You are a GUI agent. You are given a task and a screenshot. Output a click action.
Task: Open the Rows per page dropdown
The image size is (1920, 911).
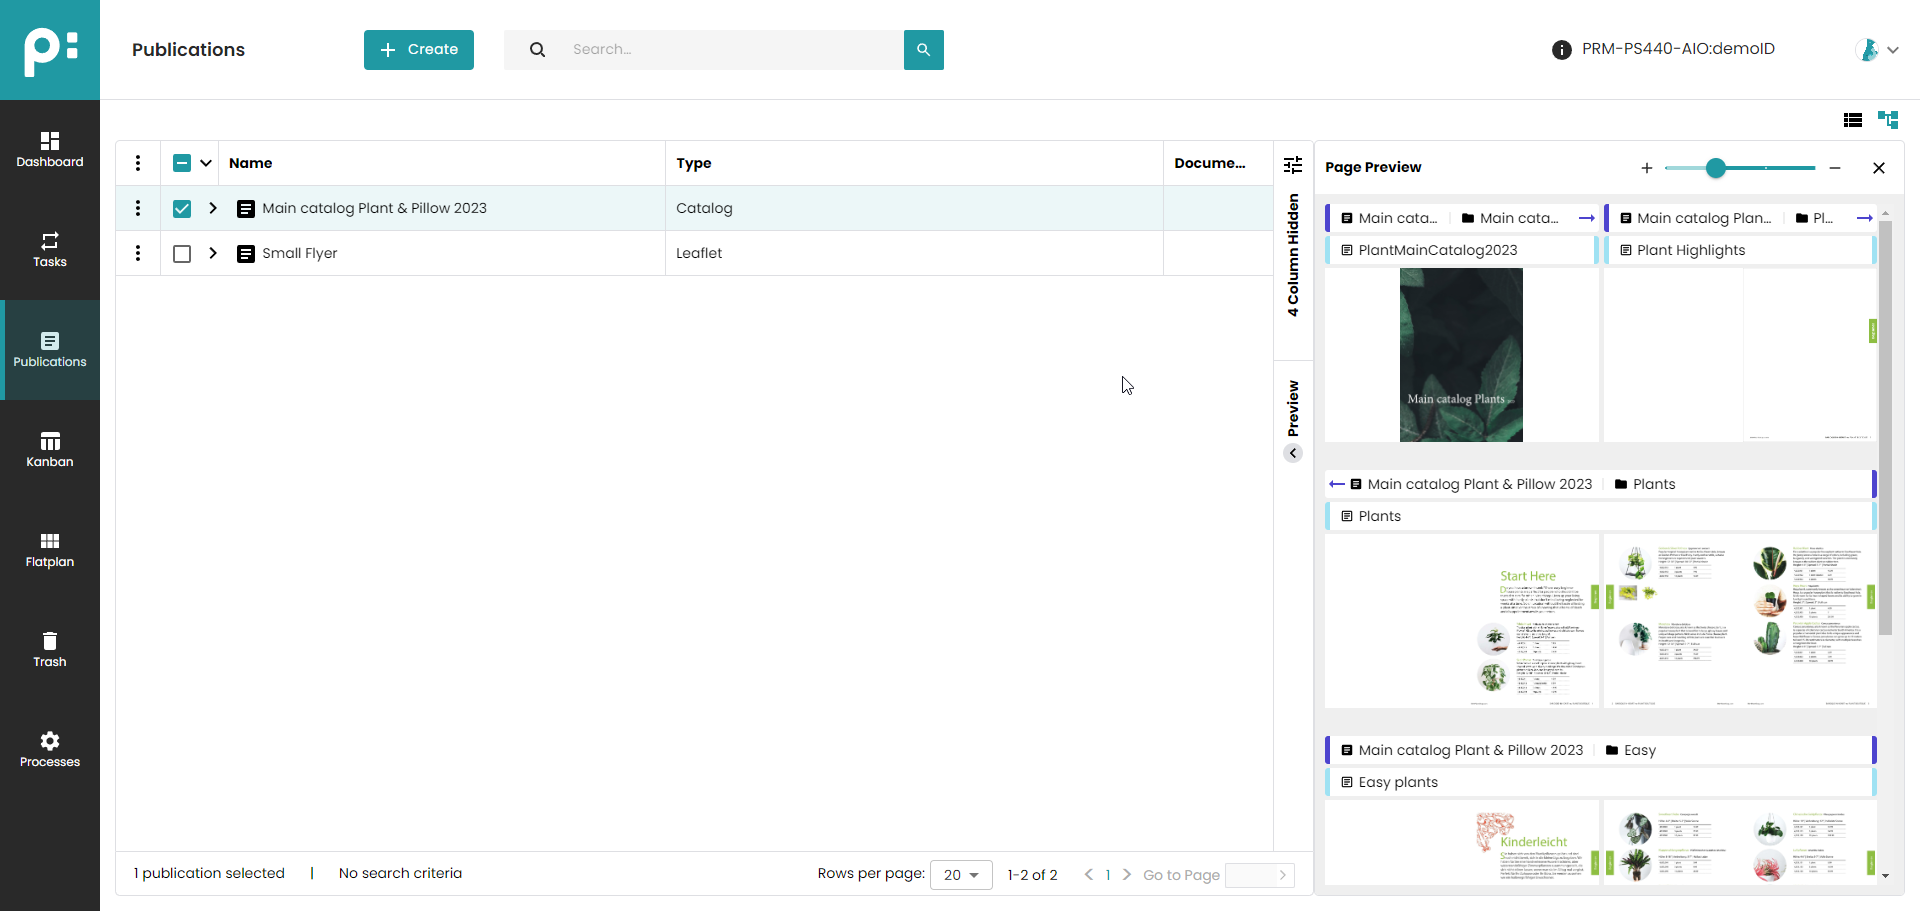960,875
